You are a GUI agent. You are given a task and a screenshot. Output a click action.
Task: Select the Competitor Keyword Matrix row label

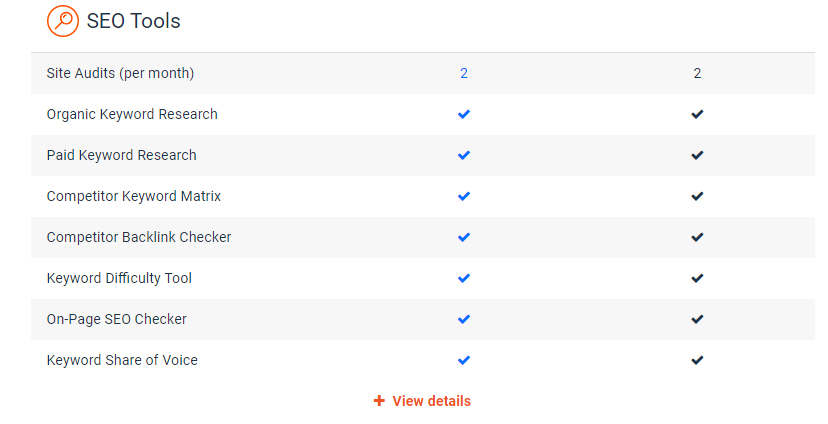[x=134, y=196]
